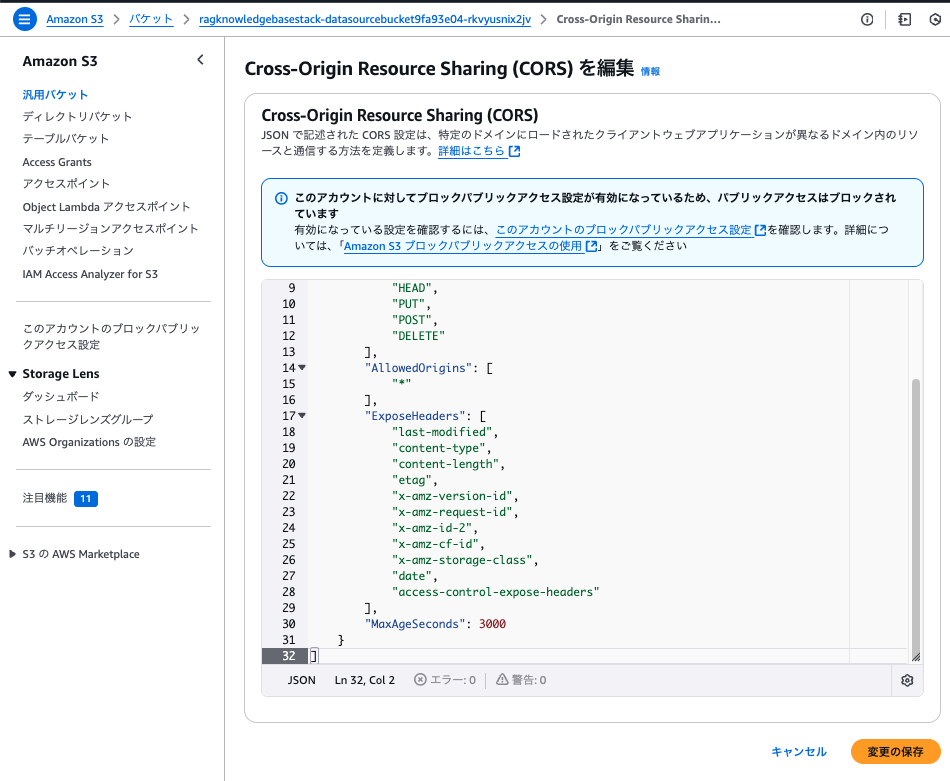Click the "x-amz-version-id" line

pos(454,496)
